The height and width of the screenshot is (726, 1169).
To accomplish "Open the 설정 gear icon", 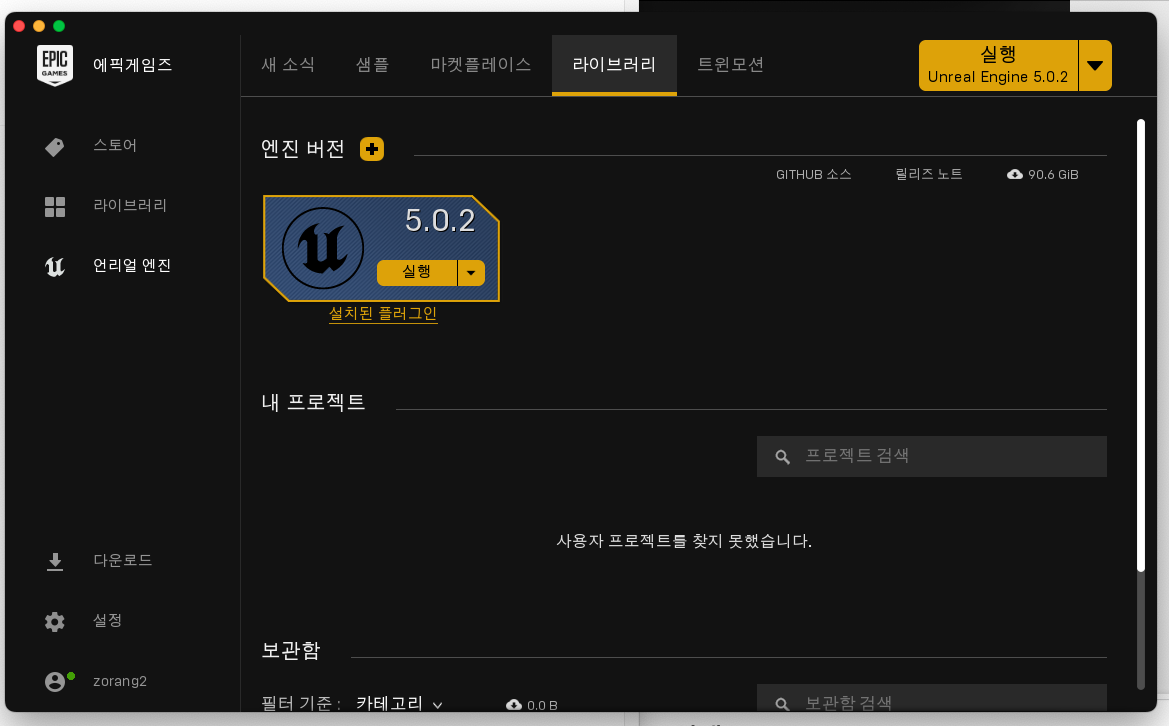I will [x=54, y=622].
